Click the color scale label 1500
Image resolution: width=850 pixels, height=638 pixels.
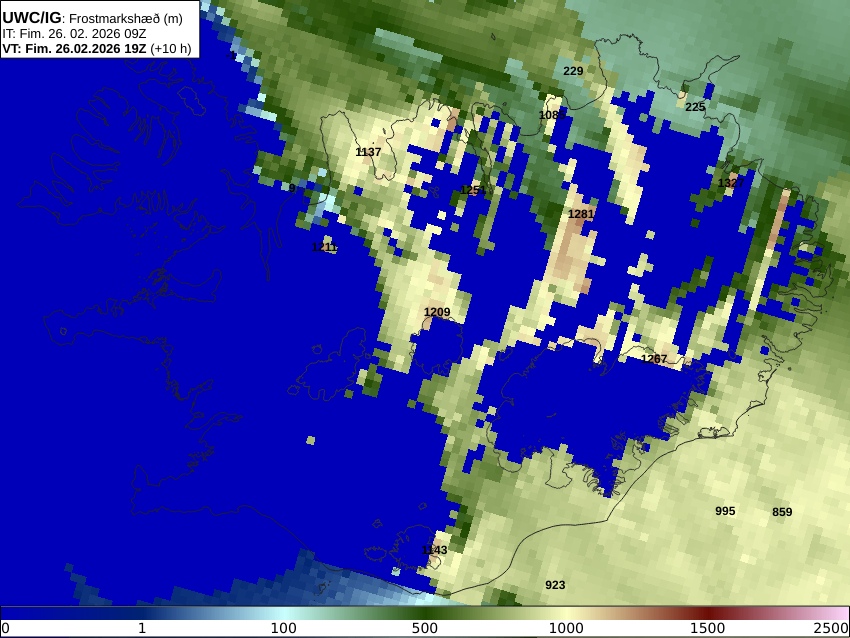tap(707, 628)
